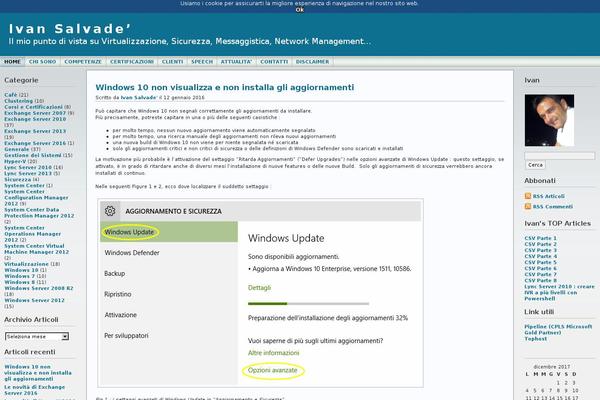Open the Gestione dei Sistemi category

tap(33, 155)
